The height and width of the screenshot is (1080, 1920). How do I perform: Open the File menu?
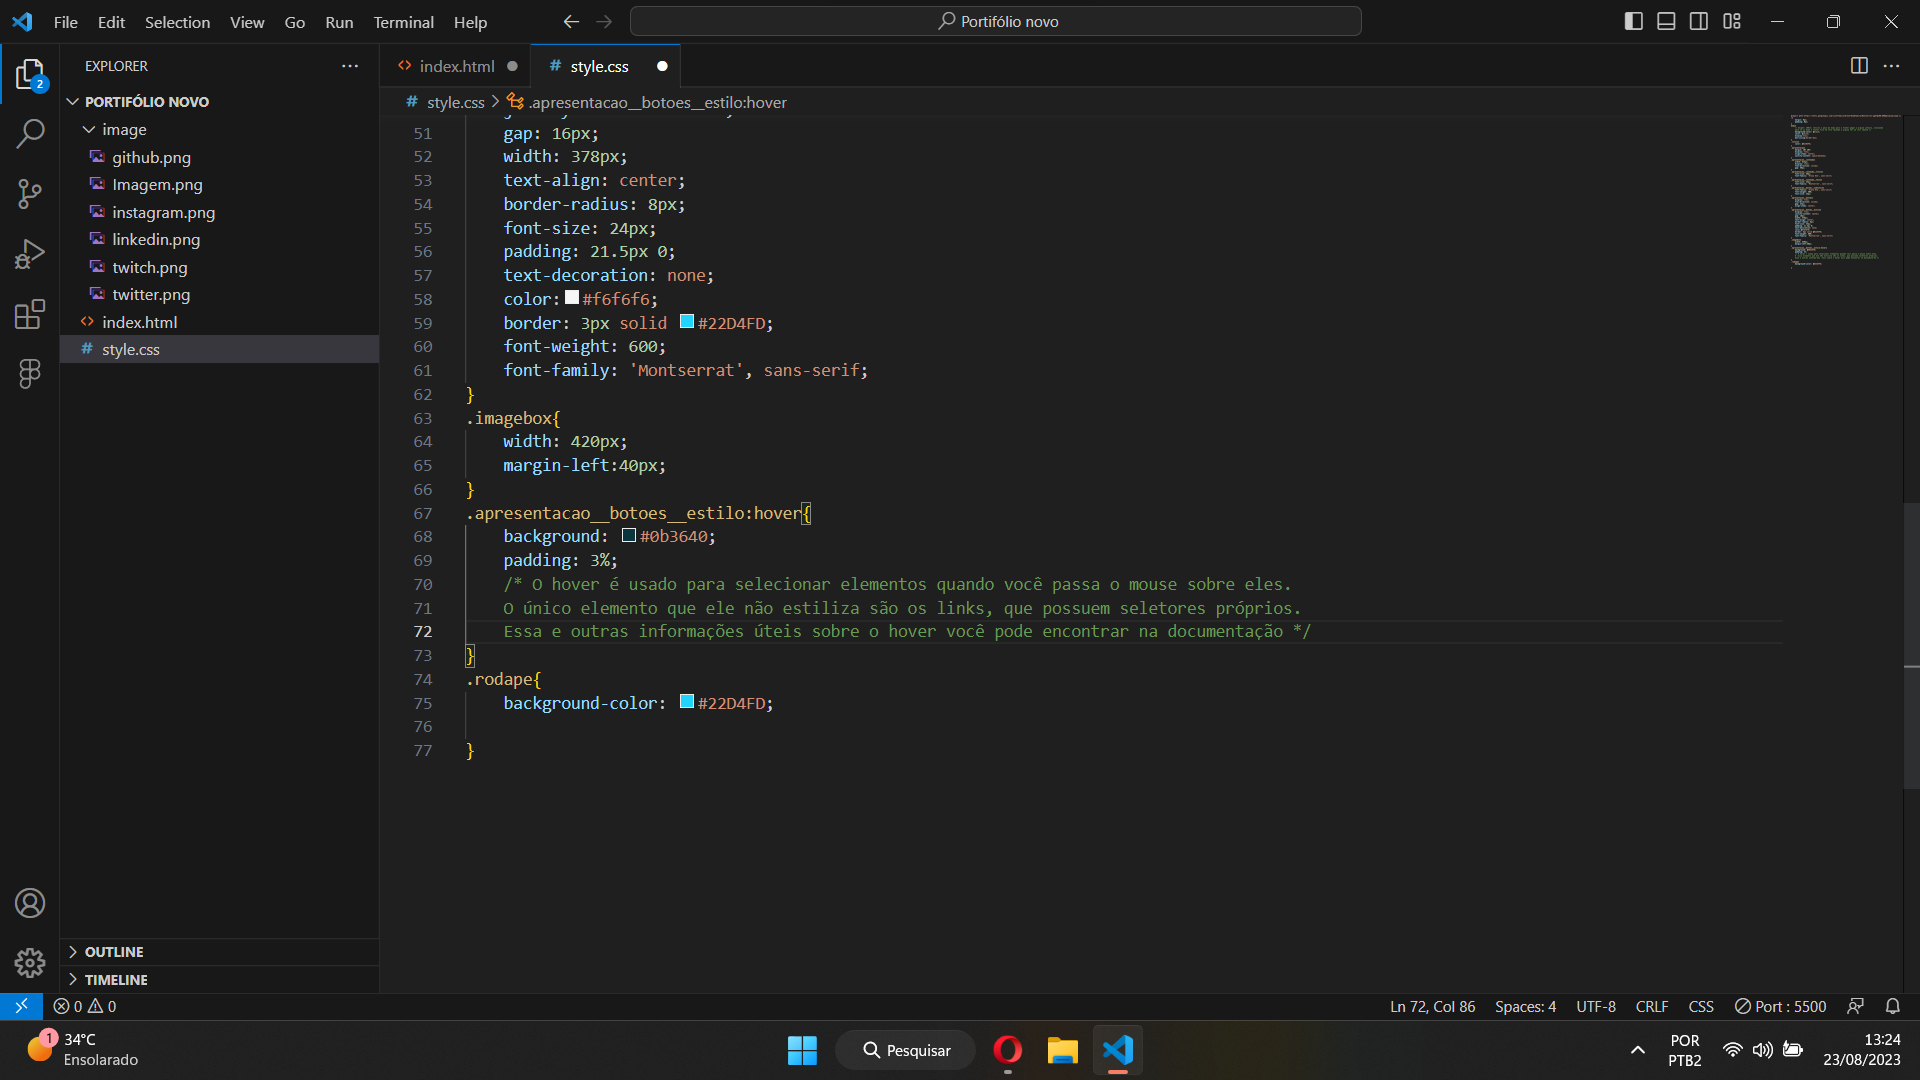66,22
